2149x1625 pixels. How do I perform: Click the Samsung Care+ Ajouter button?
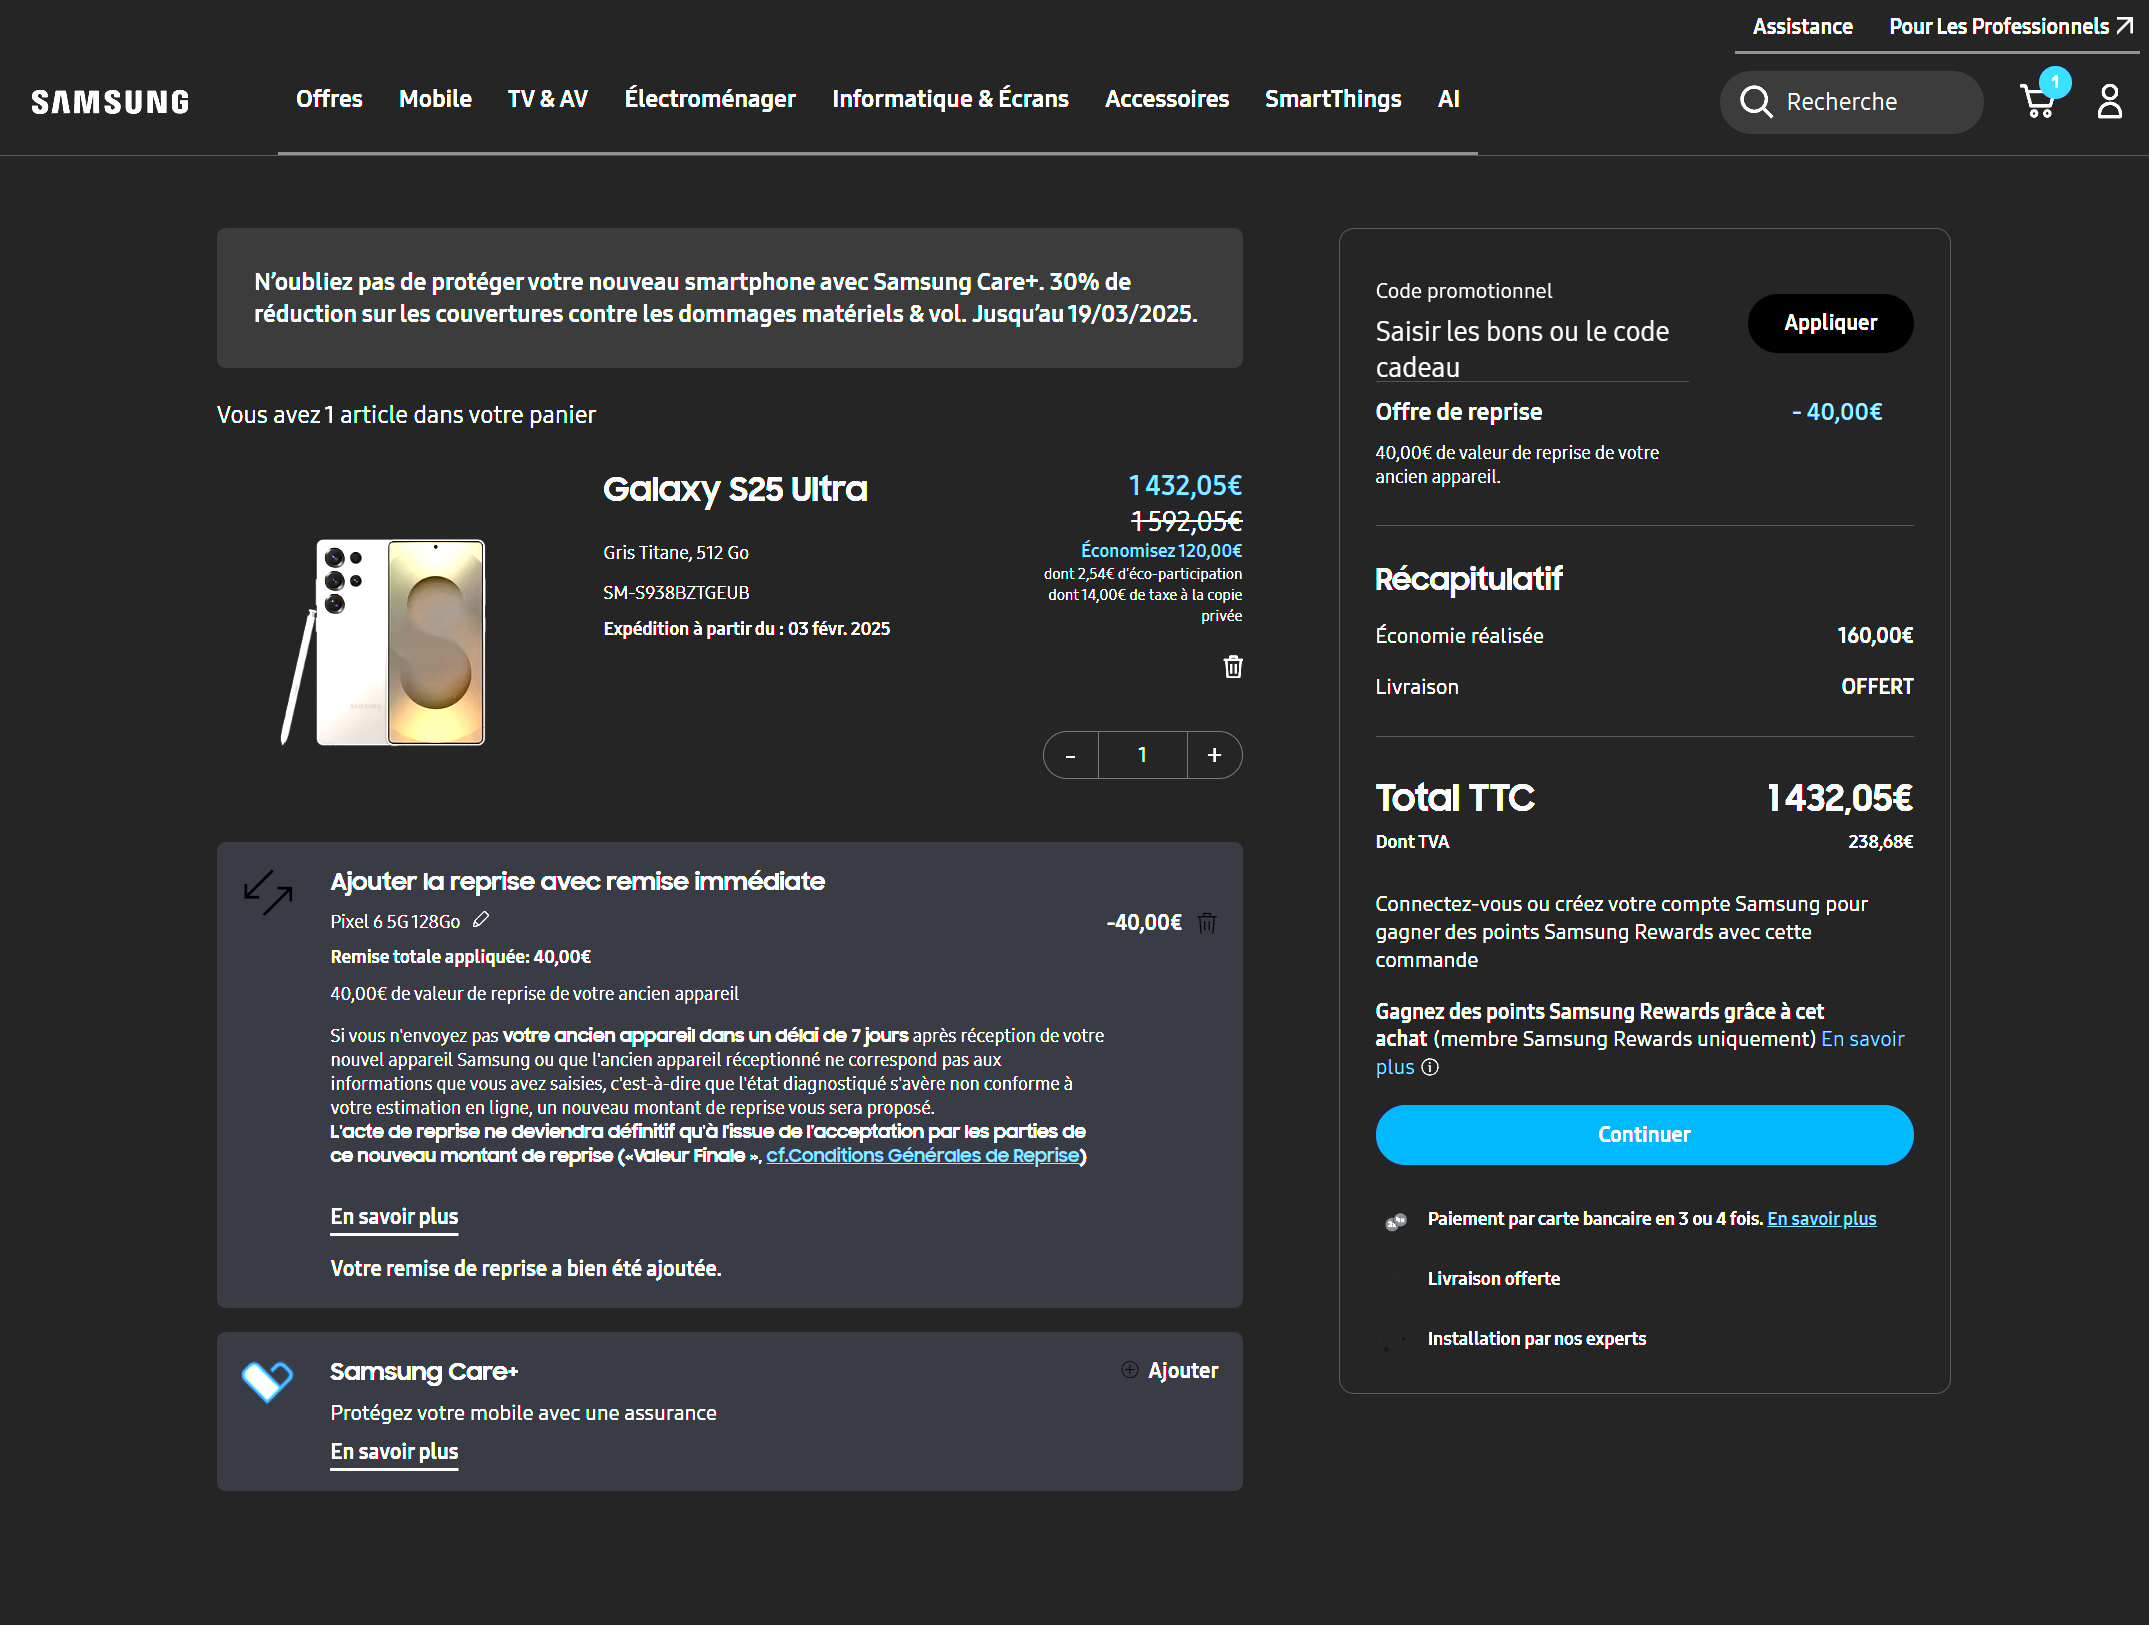pyautogui.click(x=1170, y=1370)
